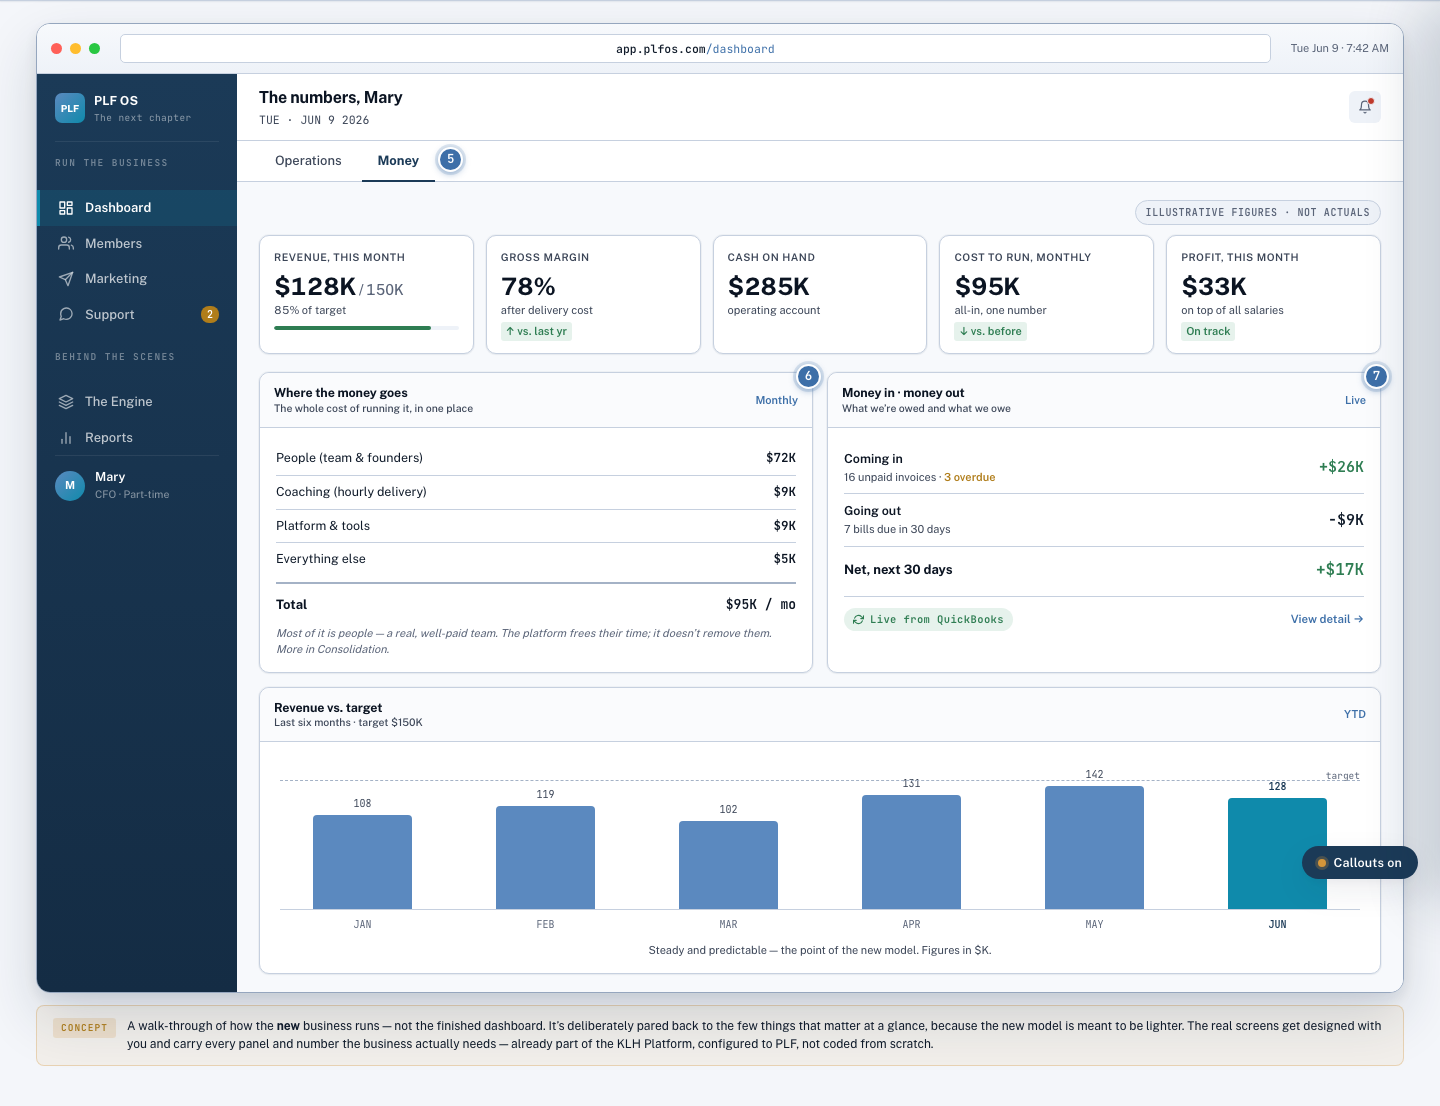Switch to the Operations tab

click(308, 161)
